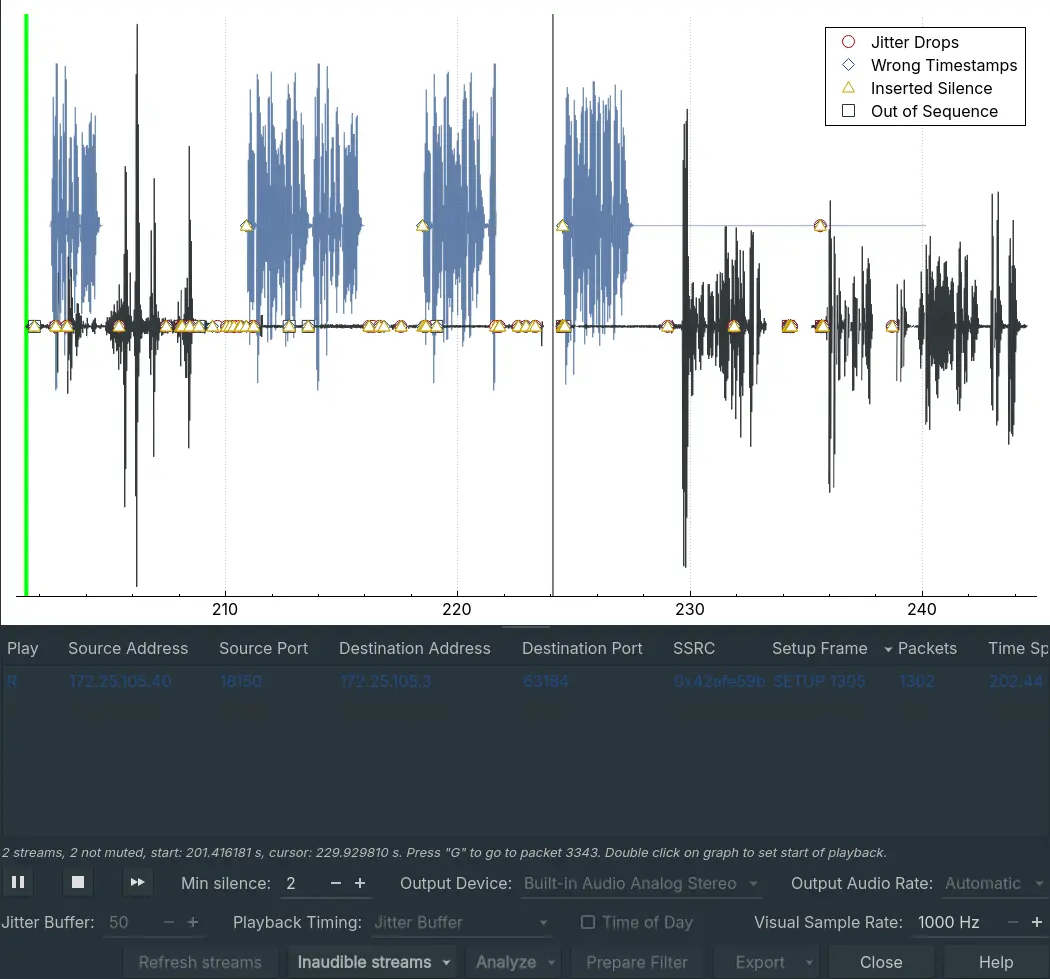Pause the RTP stream playback
The height and width of the screenshot is (979, 1050).
click(18, 883)
